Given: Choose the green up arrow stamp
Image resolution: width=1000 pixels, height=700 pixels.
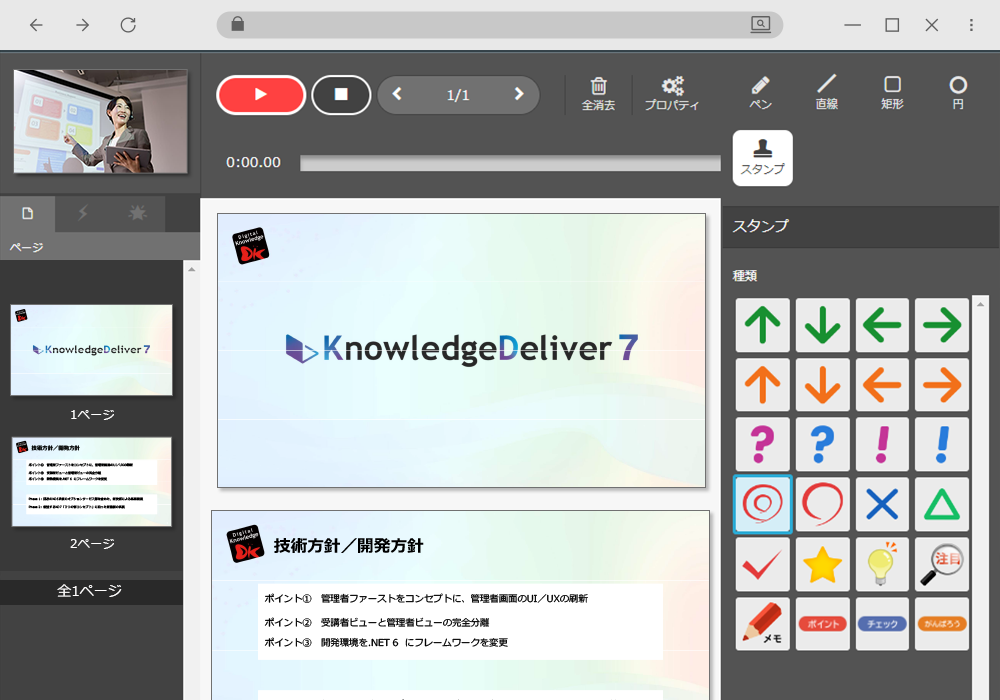Looking at the screenshot, I should pyautogui.click(x=763, y=325).
